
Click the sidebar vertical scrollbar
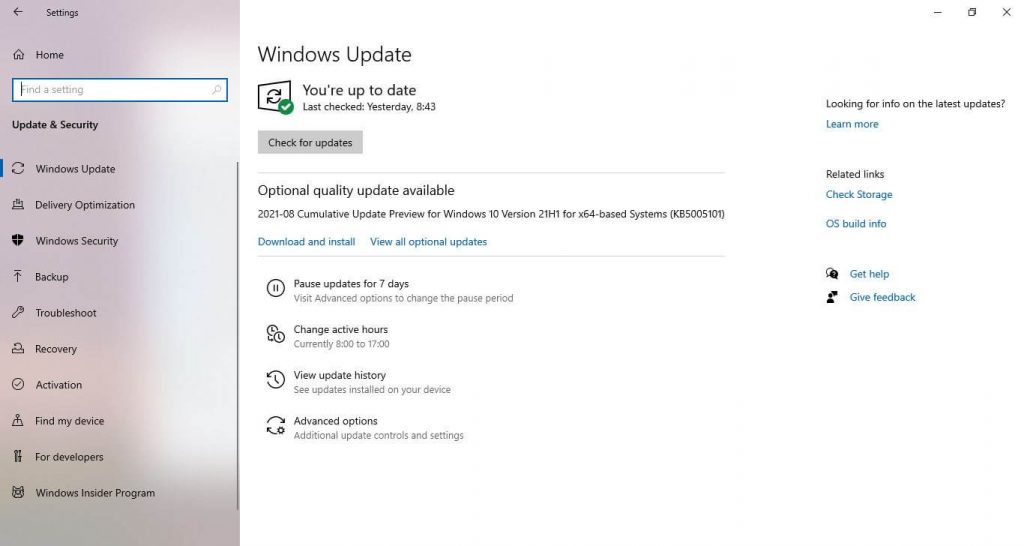pos(238,336)
